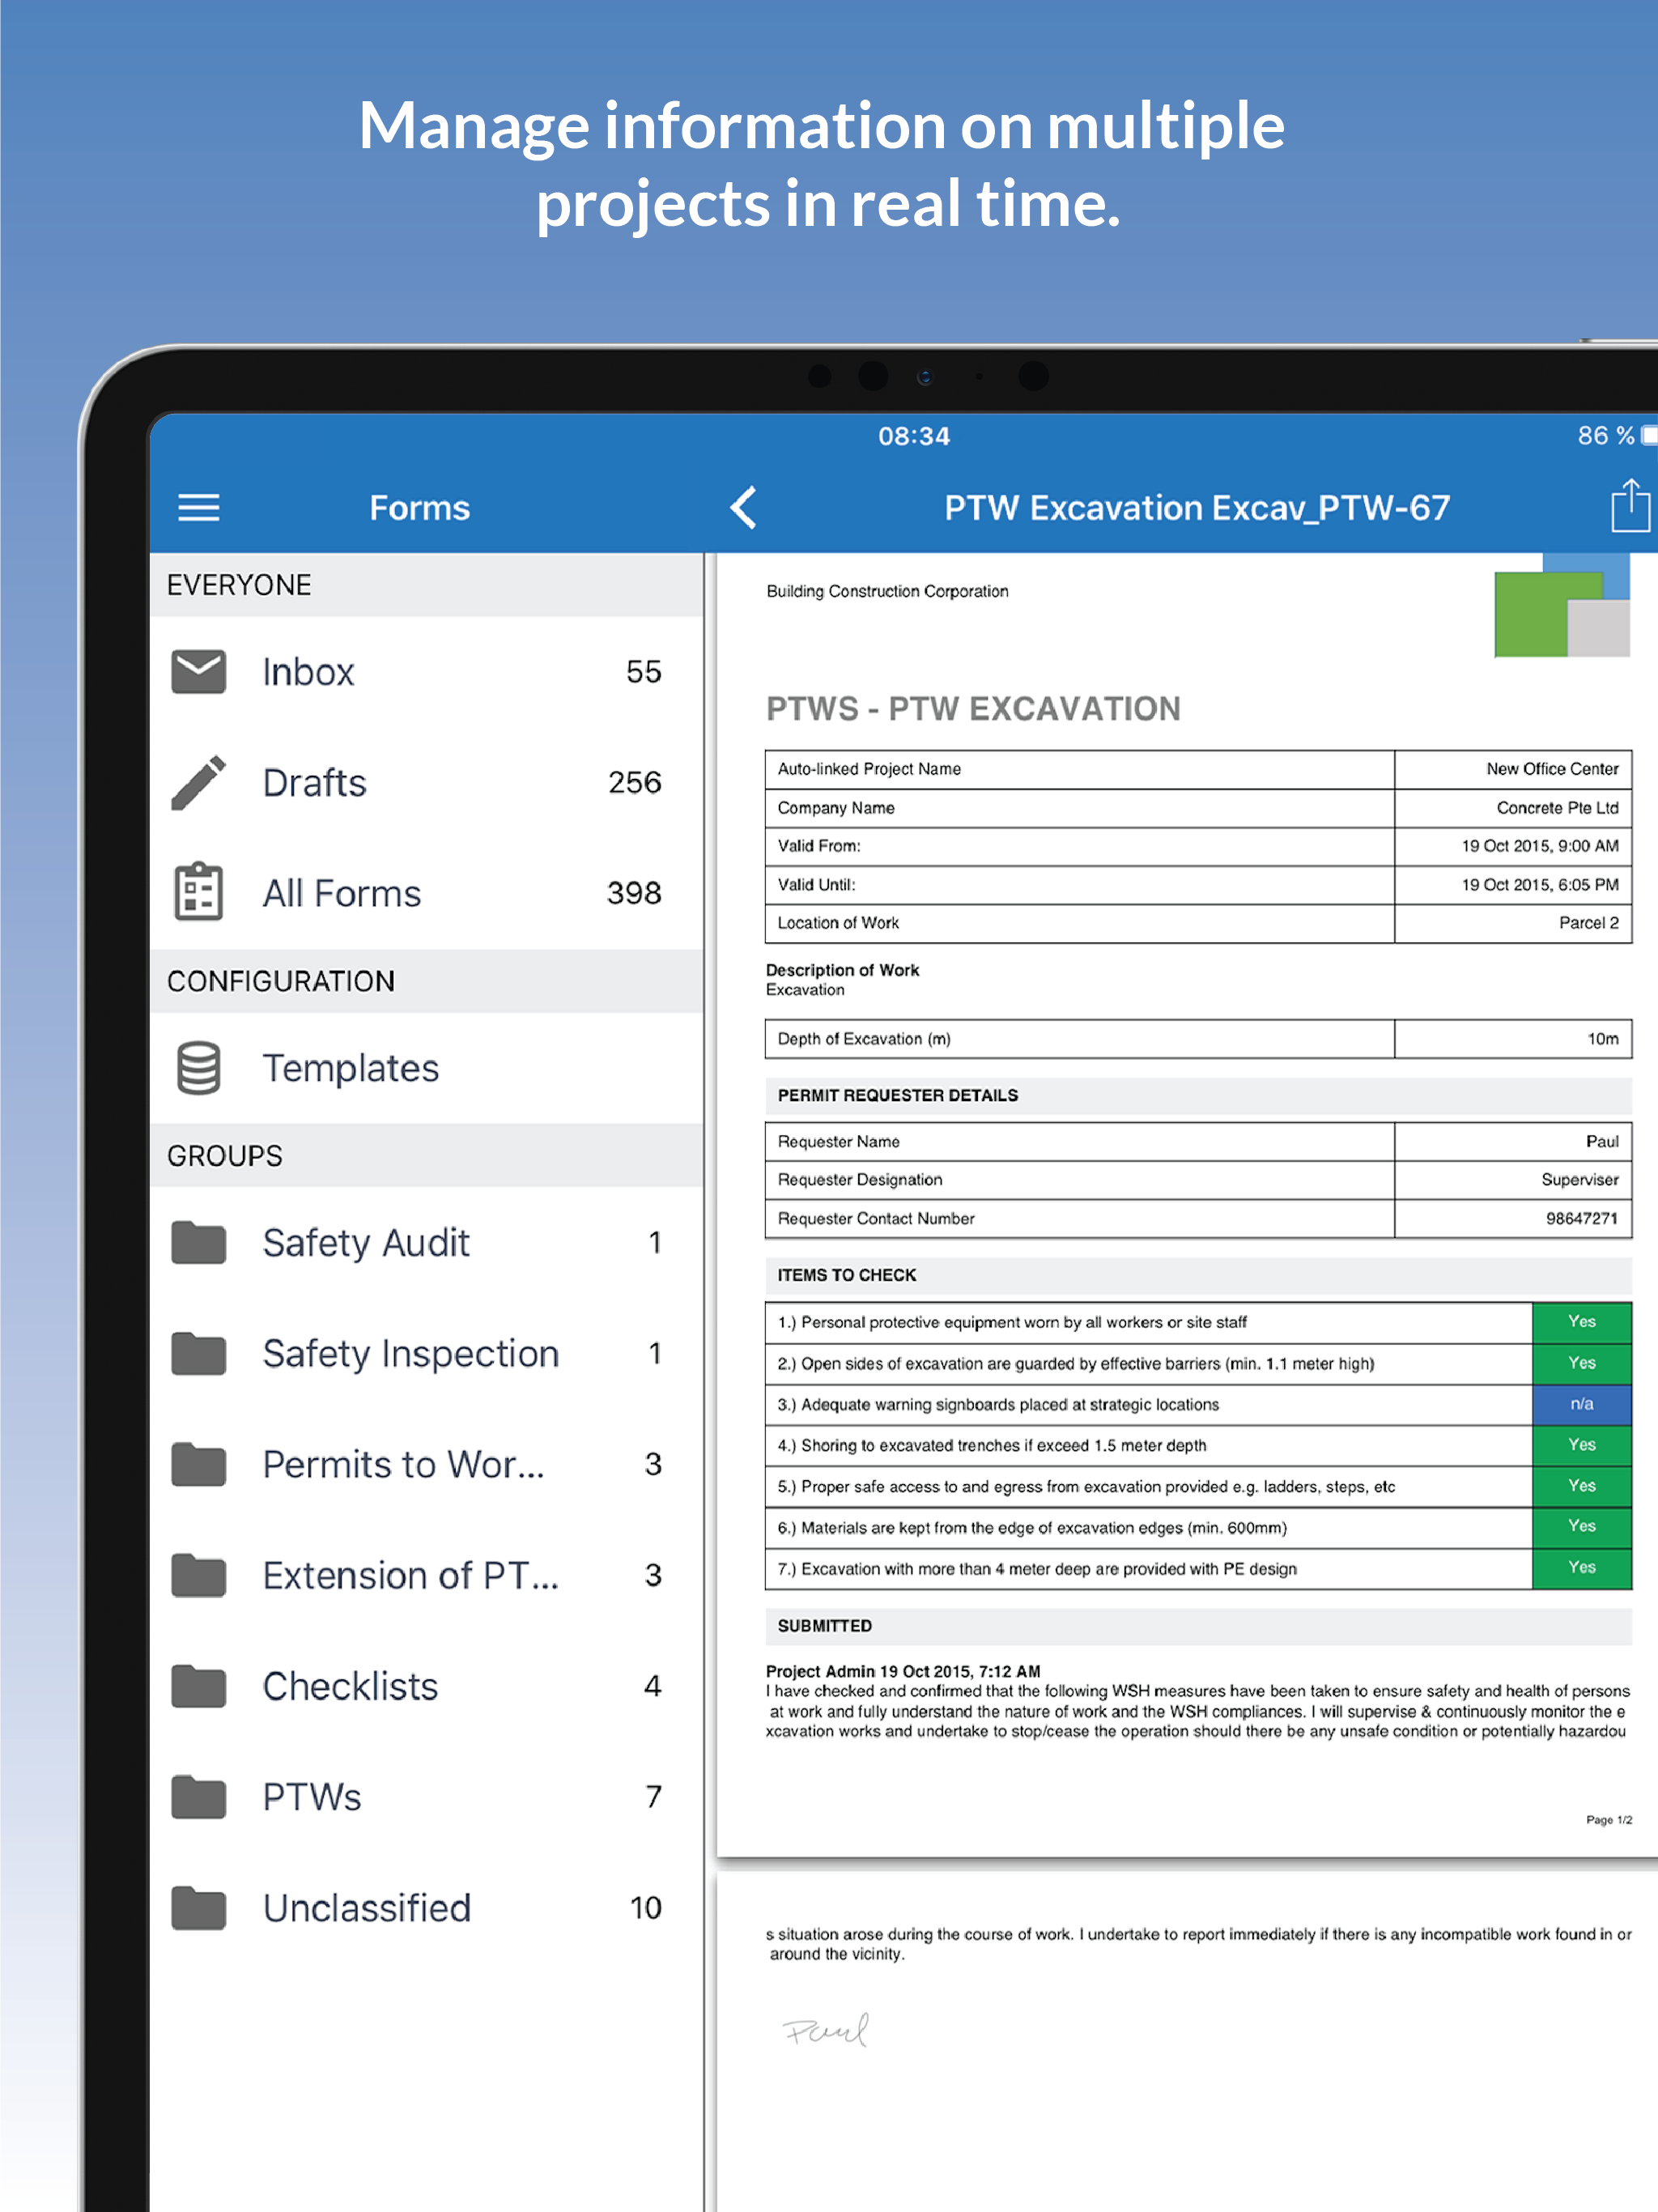Click the Safety Audit folder icon
The width and height of the screenshot is (1658, 2212).
[198, 1243]
